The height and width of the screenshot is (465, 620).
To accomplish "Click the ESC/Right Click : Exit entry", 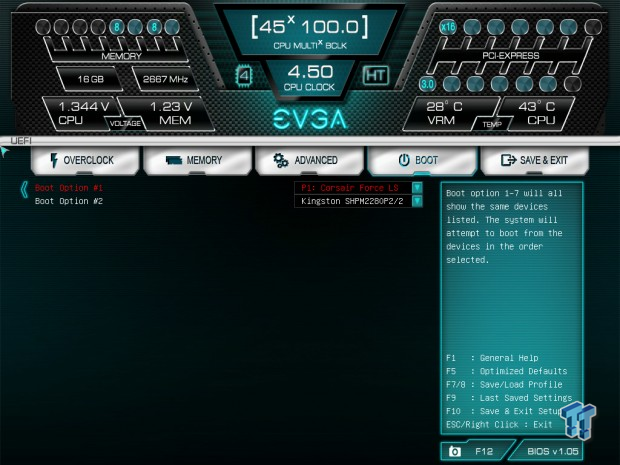I will [x=499, y=425].
